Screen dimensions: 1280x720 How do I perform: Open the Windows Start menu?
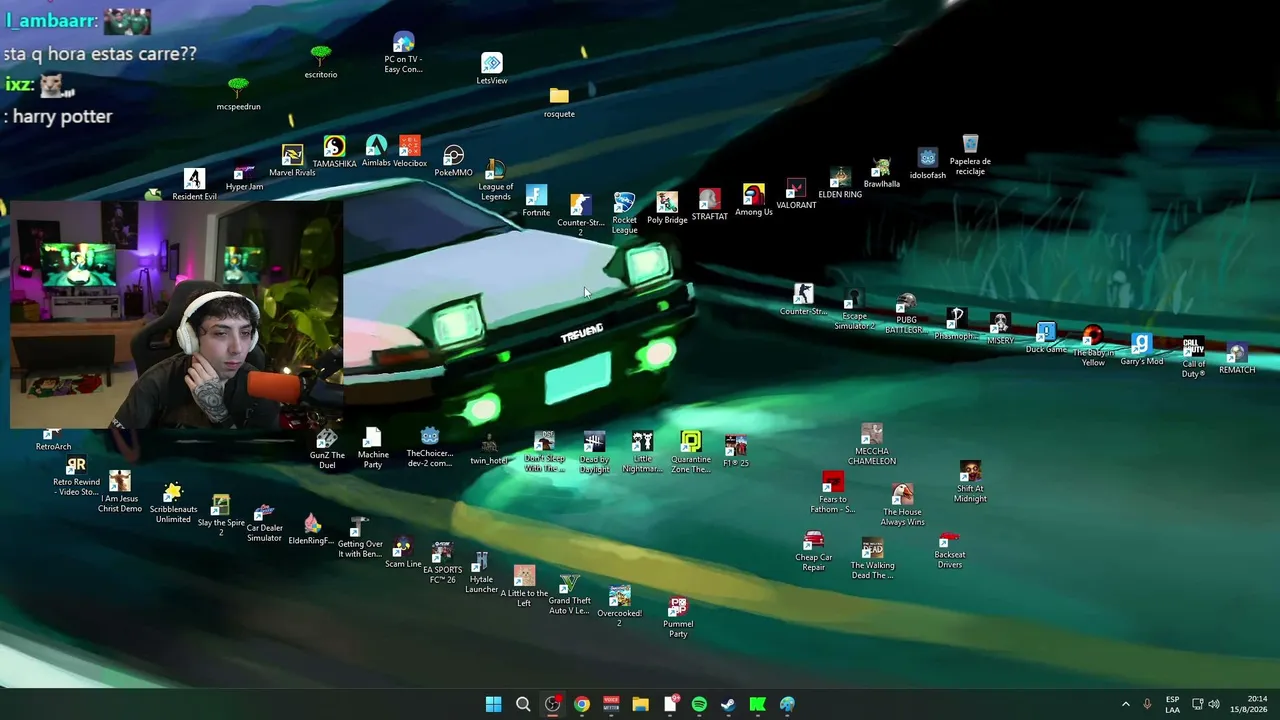[493, 704]
